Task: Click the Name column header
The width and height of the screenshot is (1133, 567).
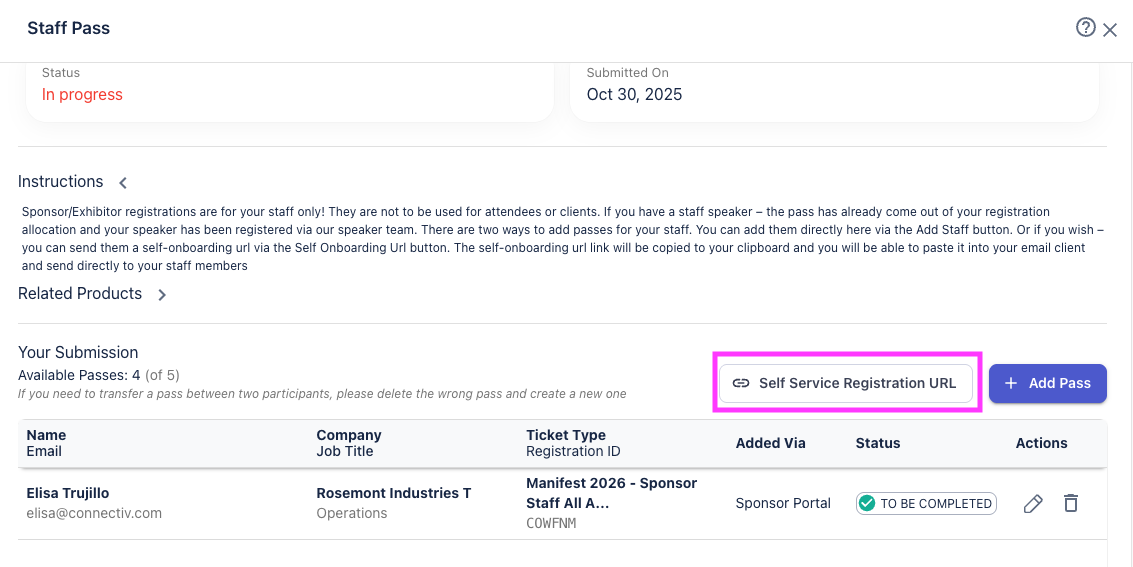Action: click(46, 435)
